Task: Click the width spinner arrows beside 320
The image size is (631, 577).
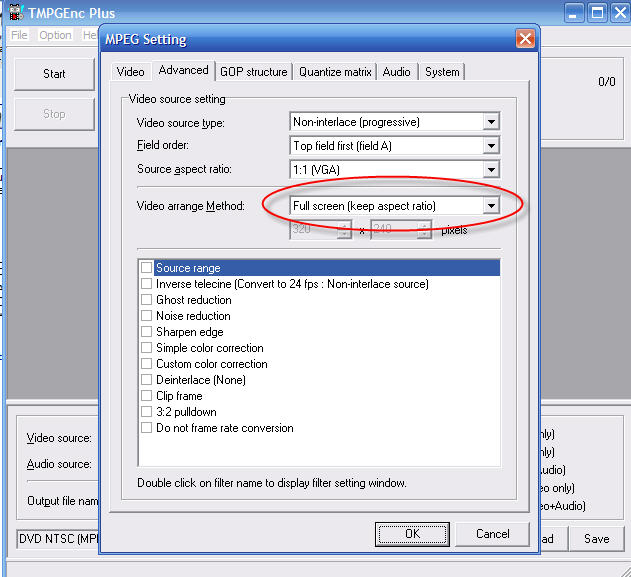Action: click(344, 230)
